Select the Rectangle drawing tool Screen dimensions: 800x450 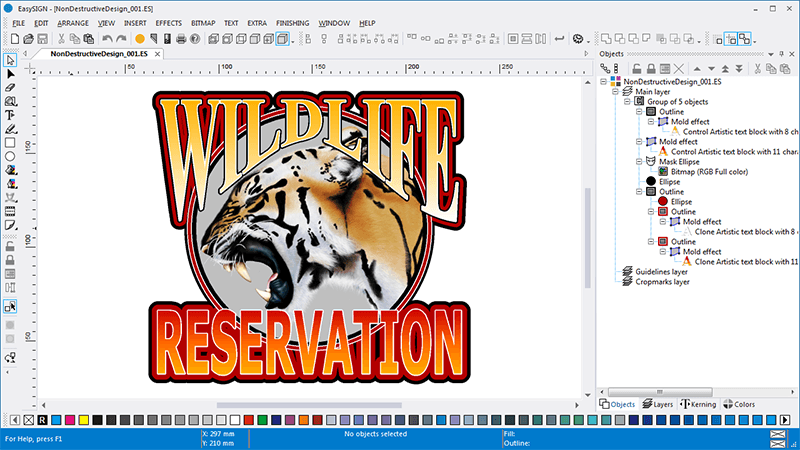tap(11, 143)
